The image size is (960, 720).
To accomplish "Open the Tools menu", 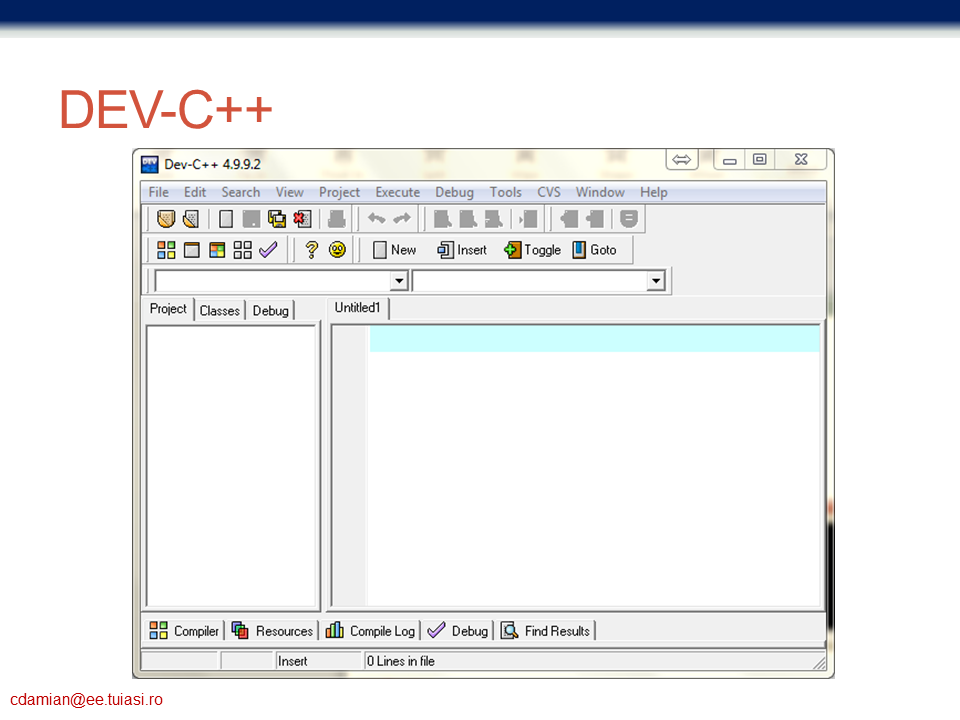I will 506,192.
